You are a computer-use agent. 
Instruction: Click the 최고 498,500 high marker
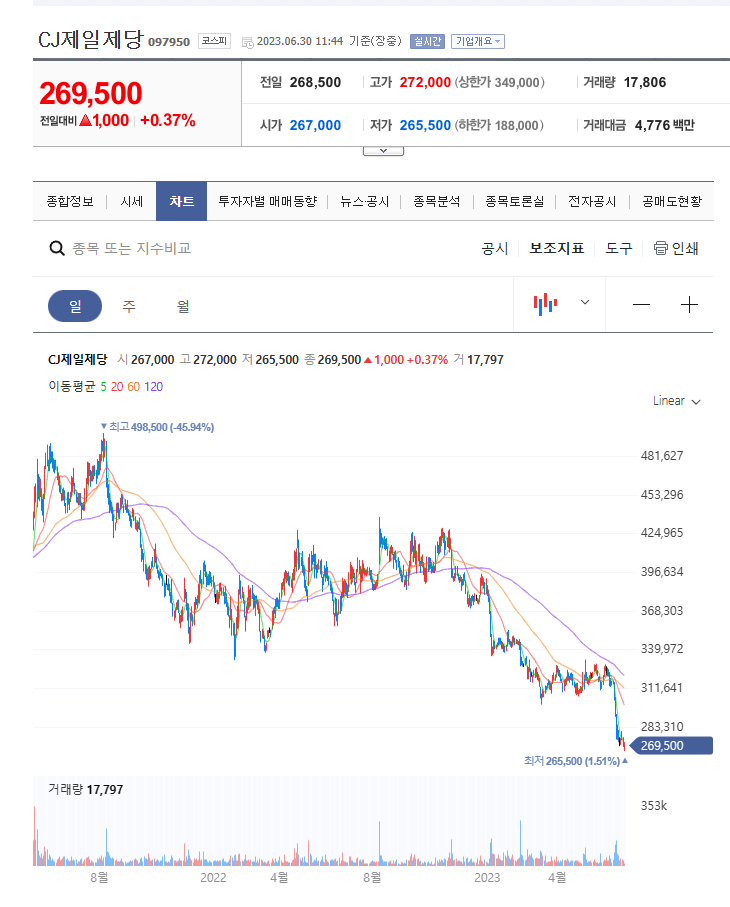tap(157, 427)
